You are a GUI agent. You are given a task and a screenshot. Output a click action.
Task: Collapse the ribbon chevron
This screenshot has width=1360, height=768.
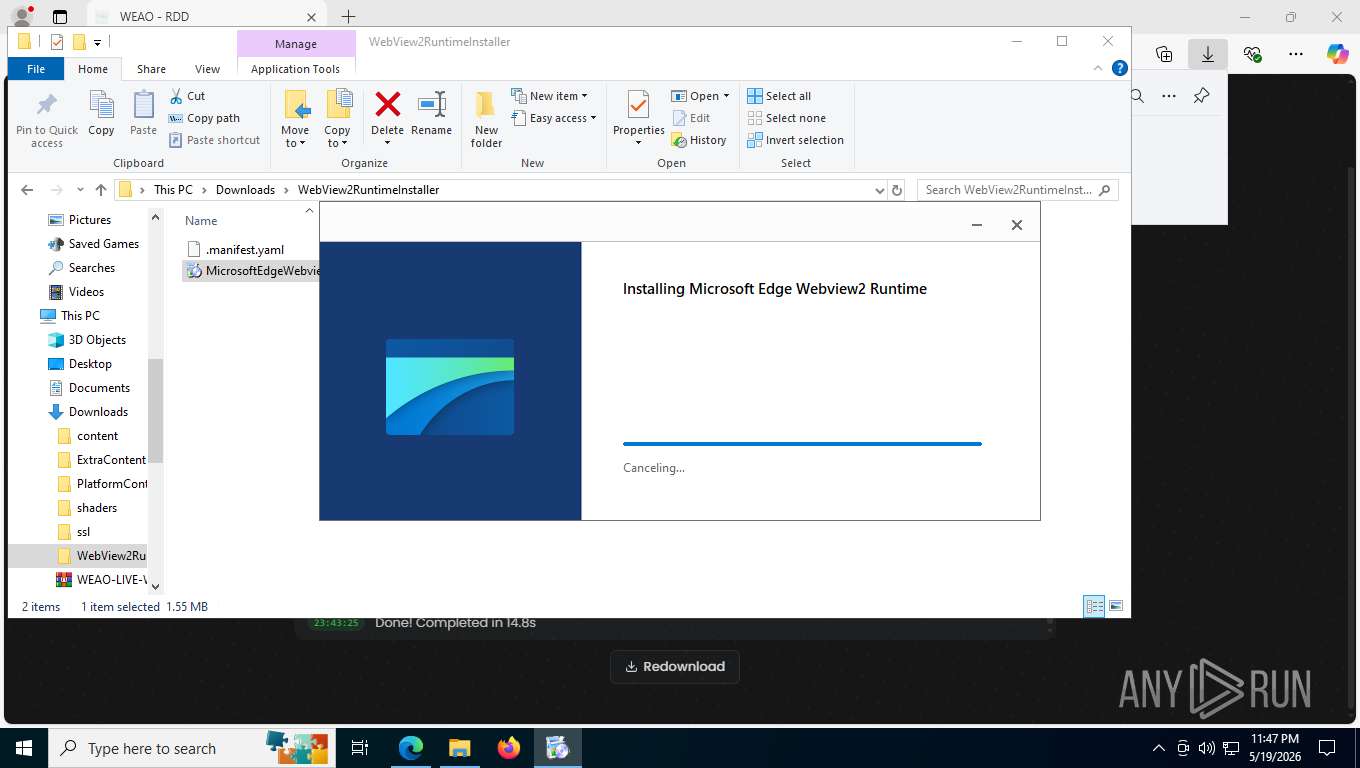[1100, 68]
